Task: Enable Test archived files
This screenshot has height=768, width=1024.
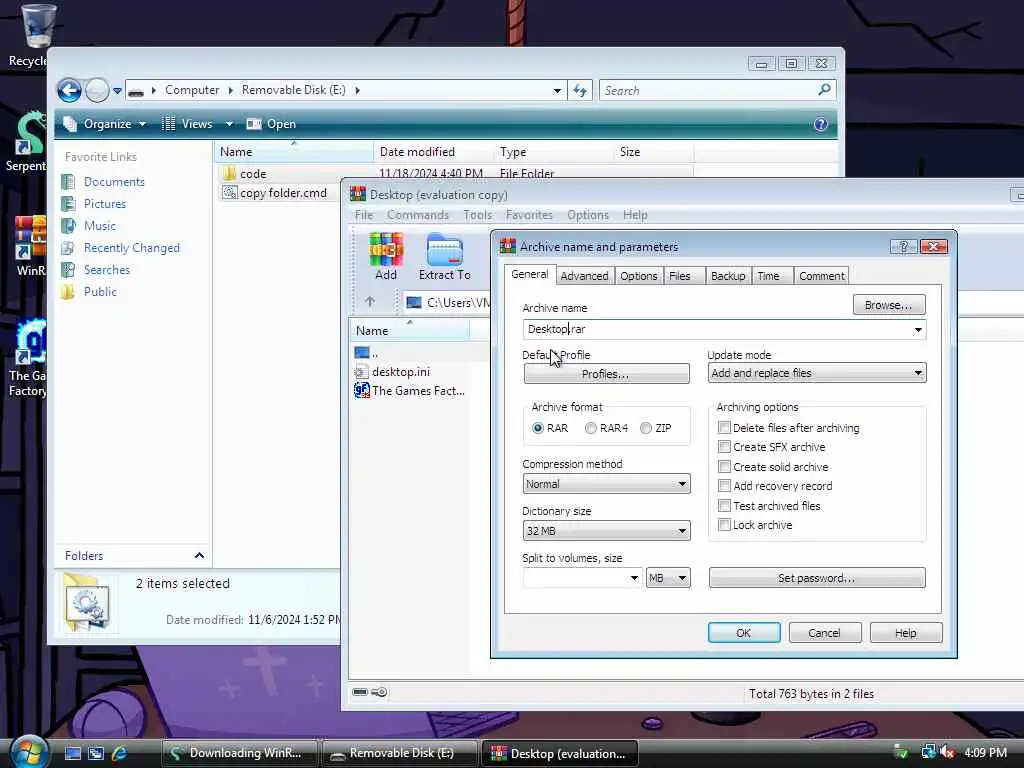Action: point(724,505)
